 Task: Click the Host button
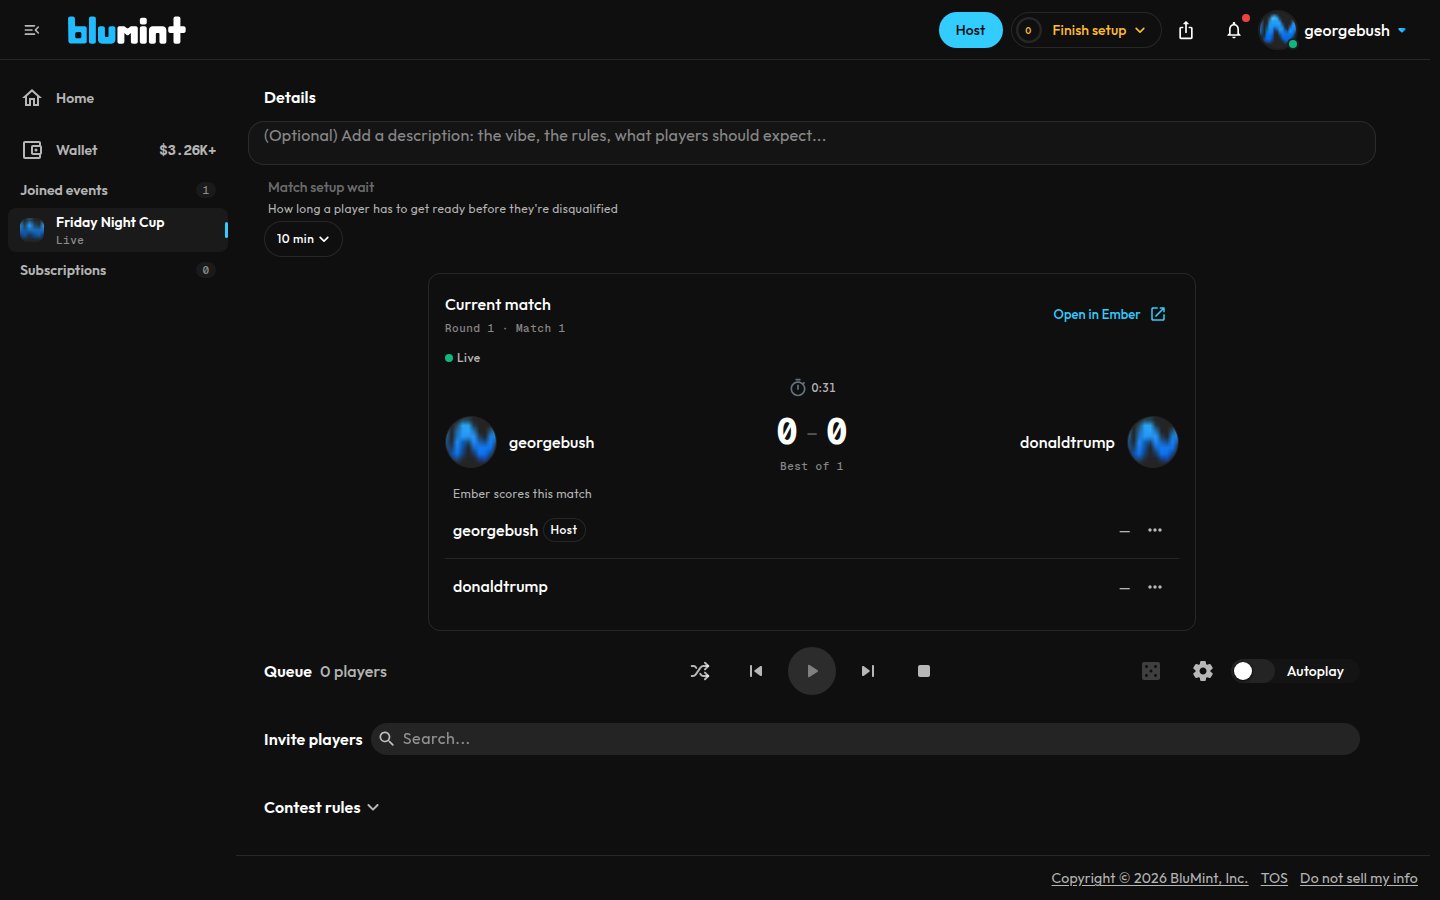click(x=970, y=30)
